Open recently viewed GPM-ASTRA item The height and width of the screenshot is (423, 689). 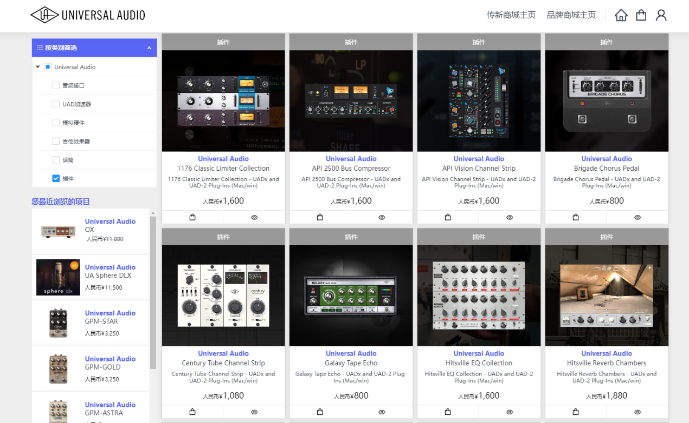click(91, 408)
